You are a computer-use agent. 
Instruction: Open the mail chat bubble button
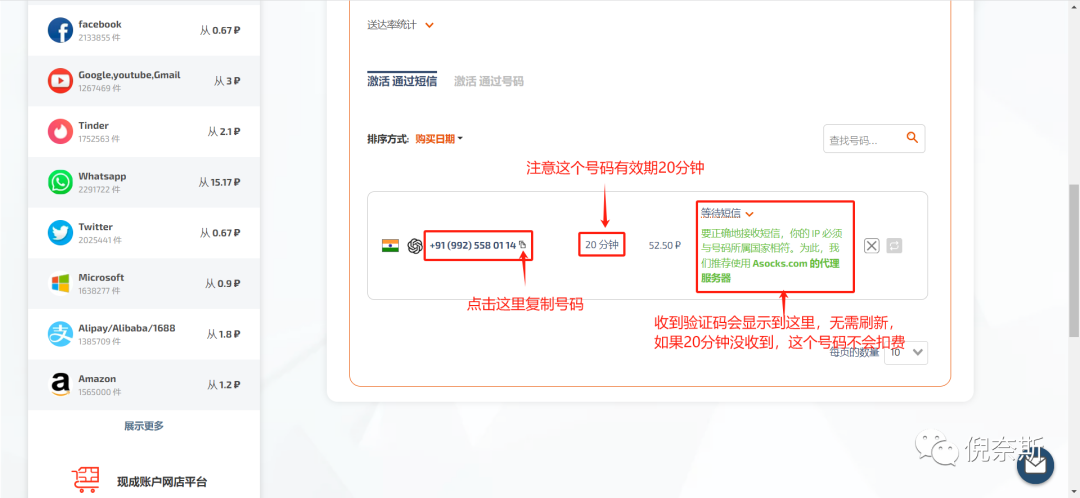tap(1035, 464)
